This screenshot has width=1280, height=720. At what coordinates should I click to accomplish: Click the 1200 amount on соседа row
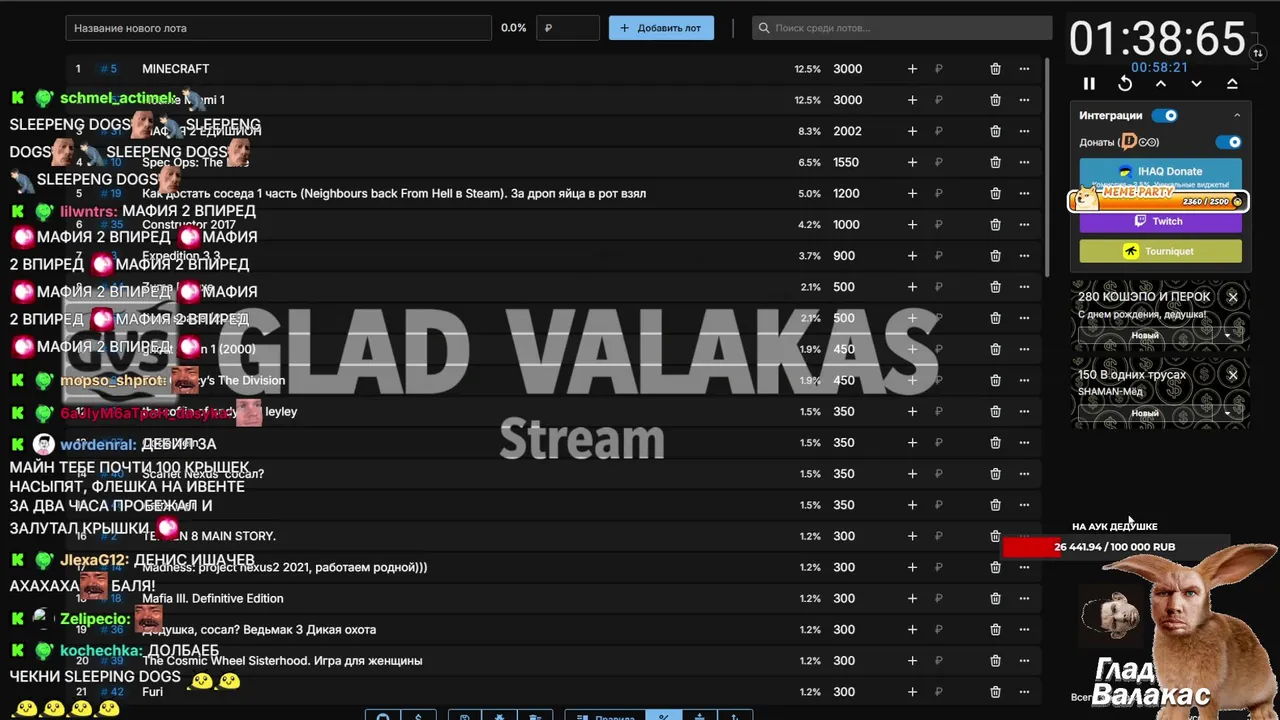846,194
